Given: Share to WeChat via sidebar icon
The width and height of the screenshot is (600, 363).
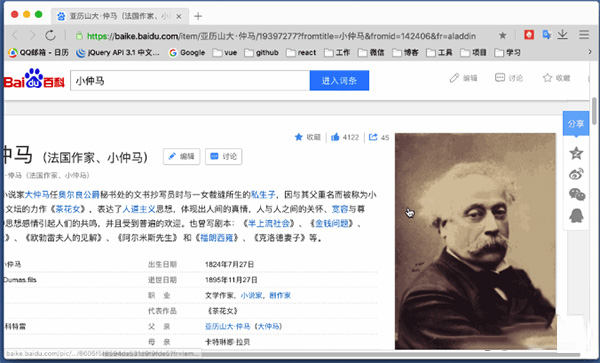Looking at the screenshot, I should coord(577,195).
